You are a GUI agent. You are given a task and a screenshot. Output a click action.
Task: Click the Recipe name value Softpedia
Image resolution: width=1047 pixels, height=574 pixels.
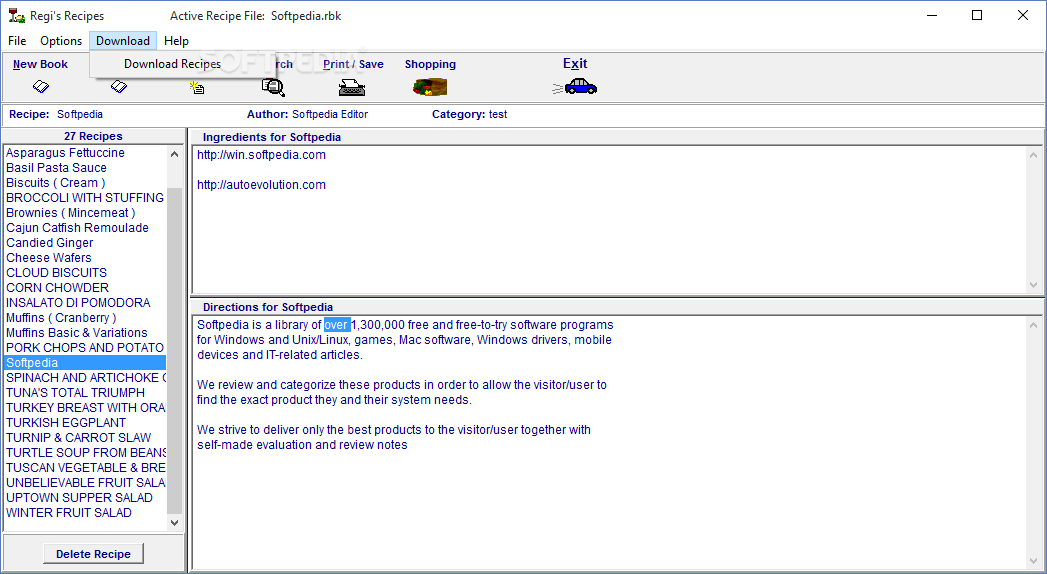click(x=80, y=115)
